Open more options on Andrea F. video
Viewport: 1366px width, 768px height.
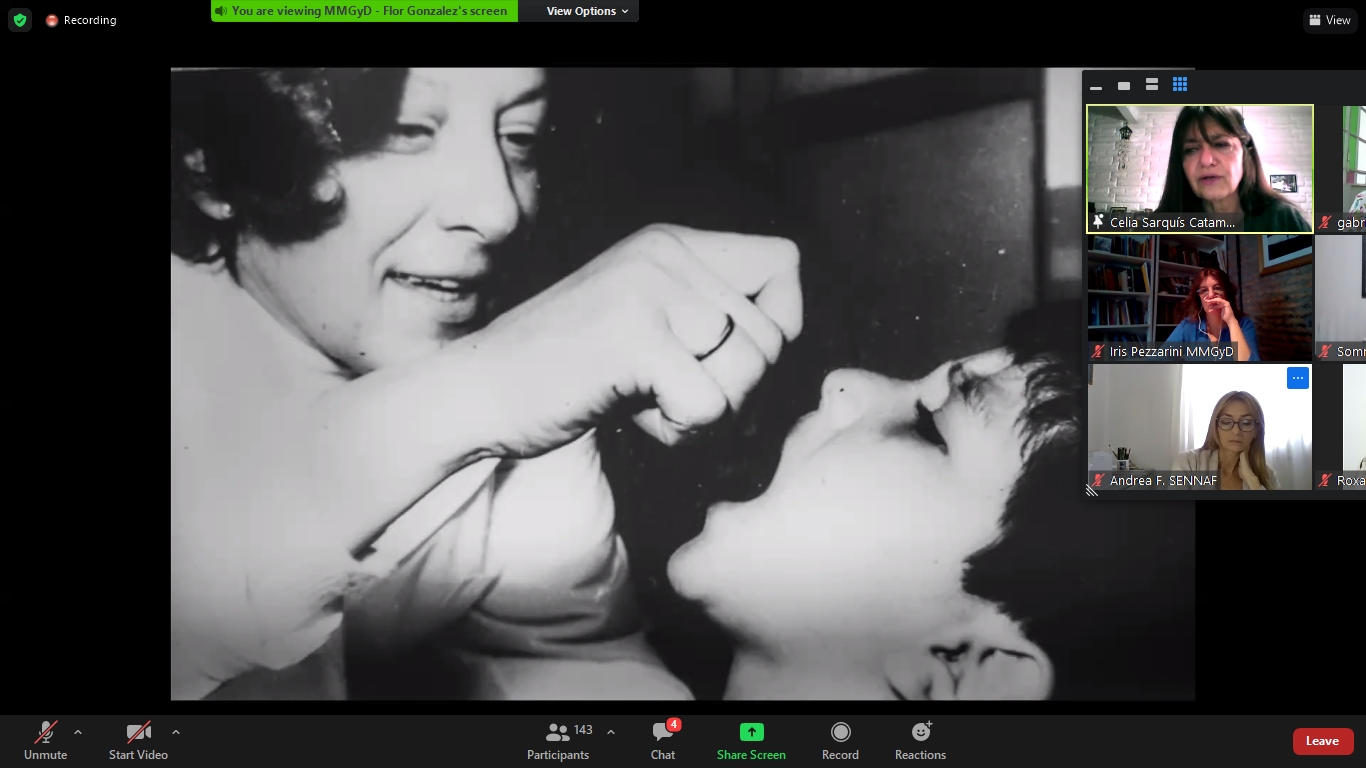pos(1297,378)
